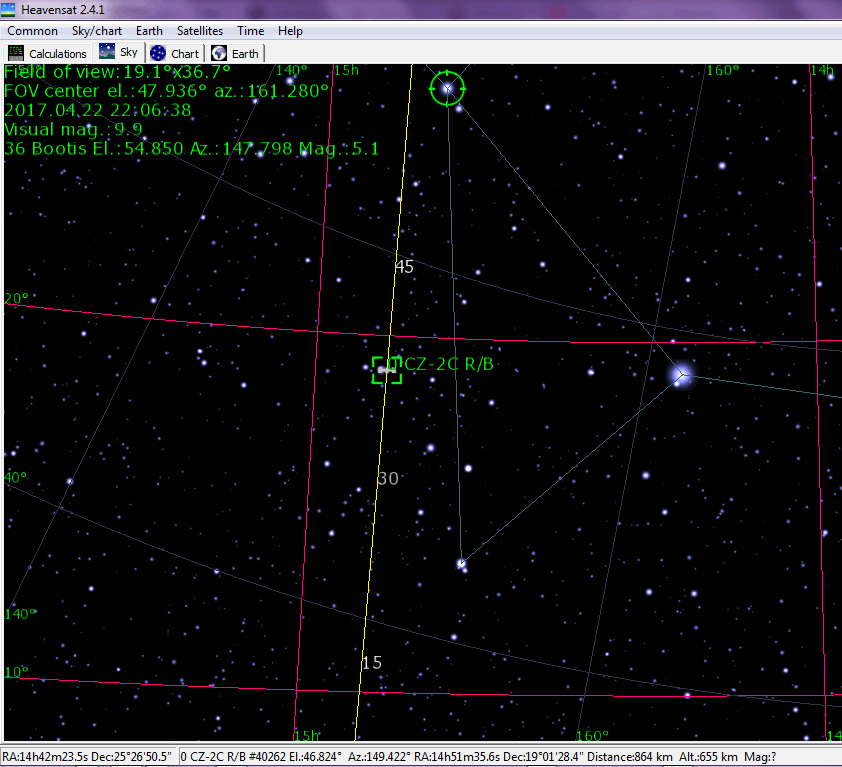Switch to the Chart tab

175,53
